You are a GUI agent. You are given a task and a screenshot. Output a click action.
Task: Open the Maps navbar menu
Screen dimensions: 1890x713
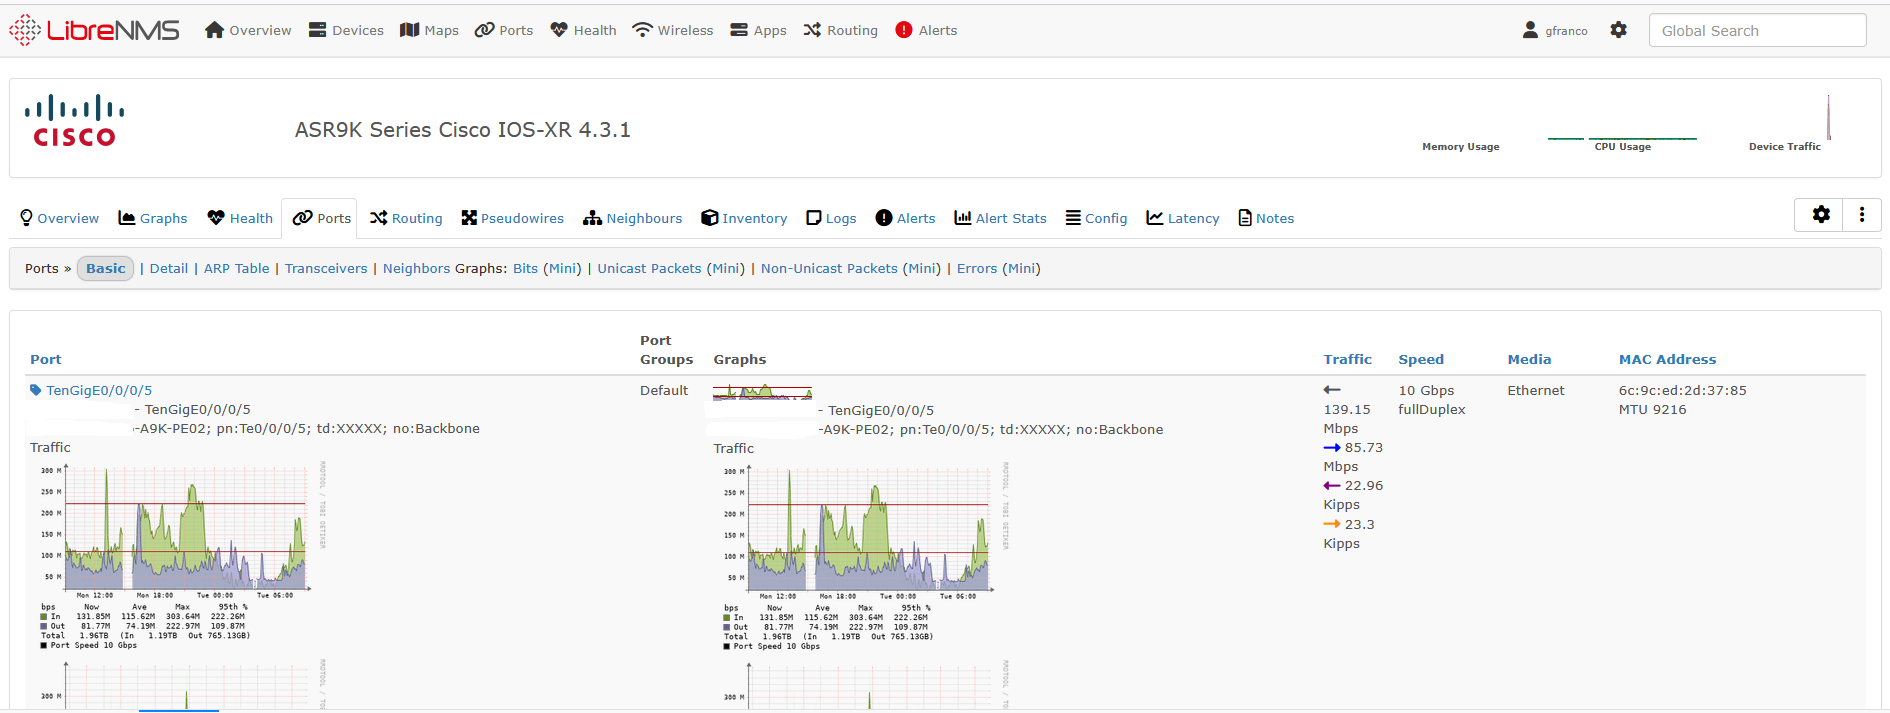tap(429, 30)
